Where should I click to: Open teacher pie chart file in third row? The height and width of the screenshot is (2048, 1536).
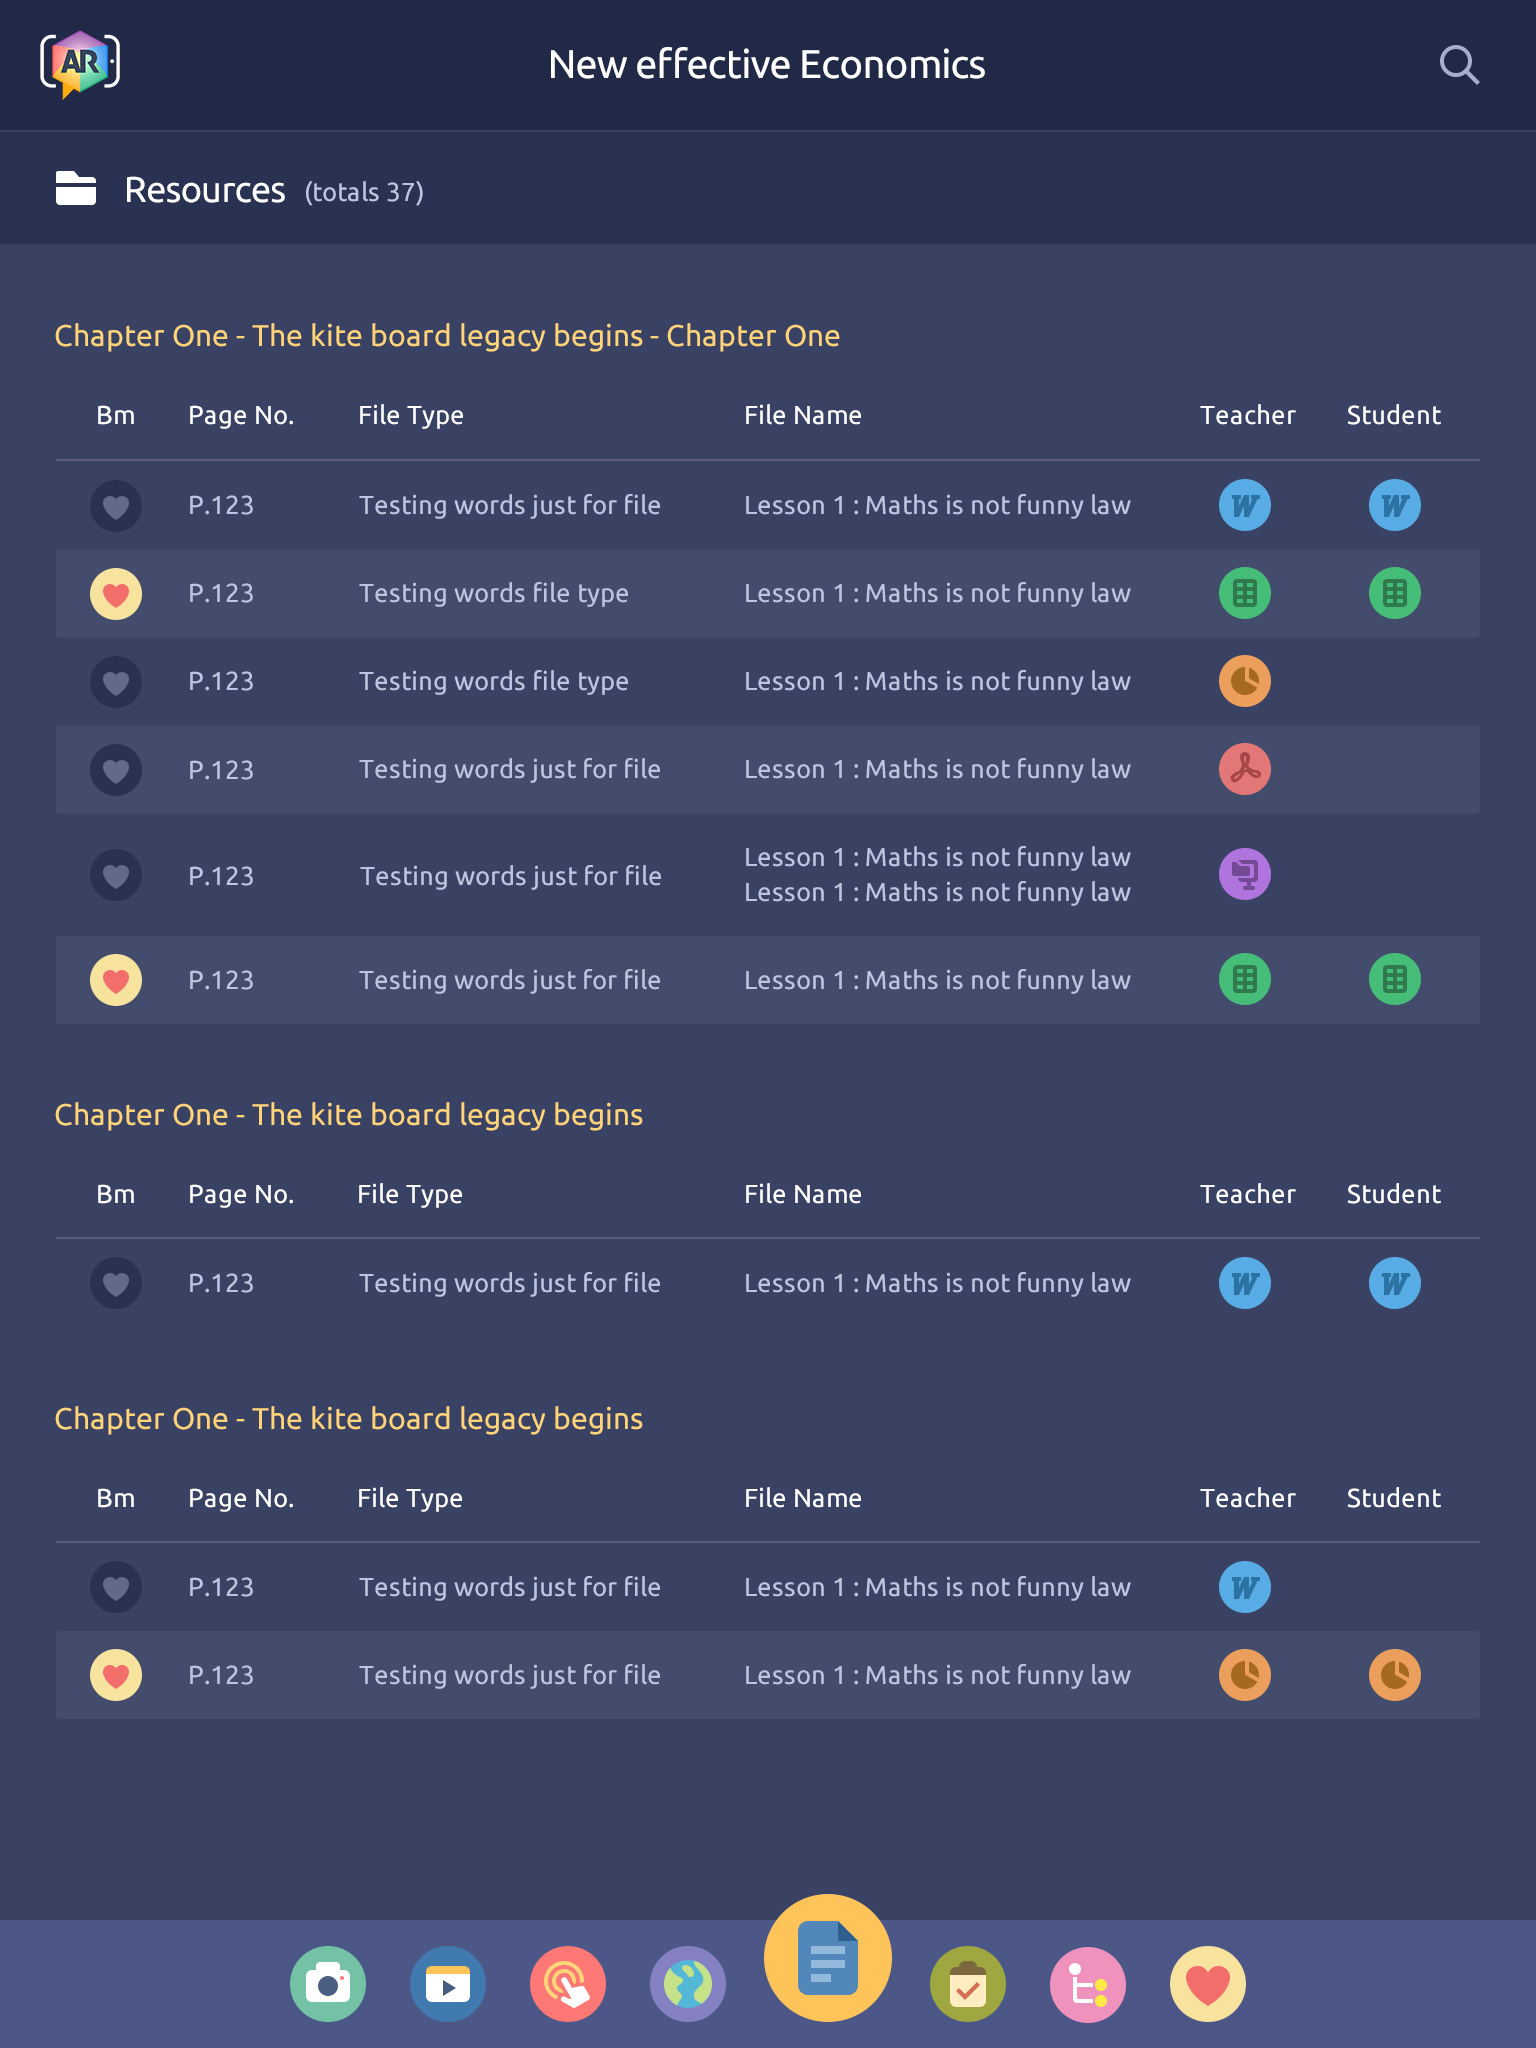click(x=1245, y=682)
